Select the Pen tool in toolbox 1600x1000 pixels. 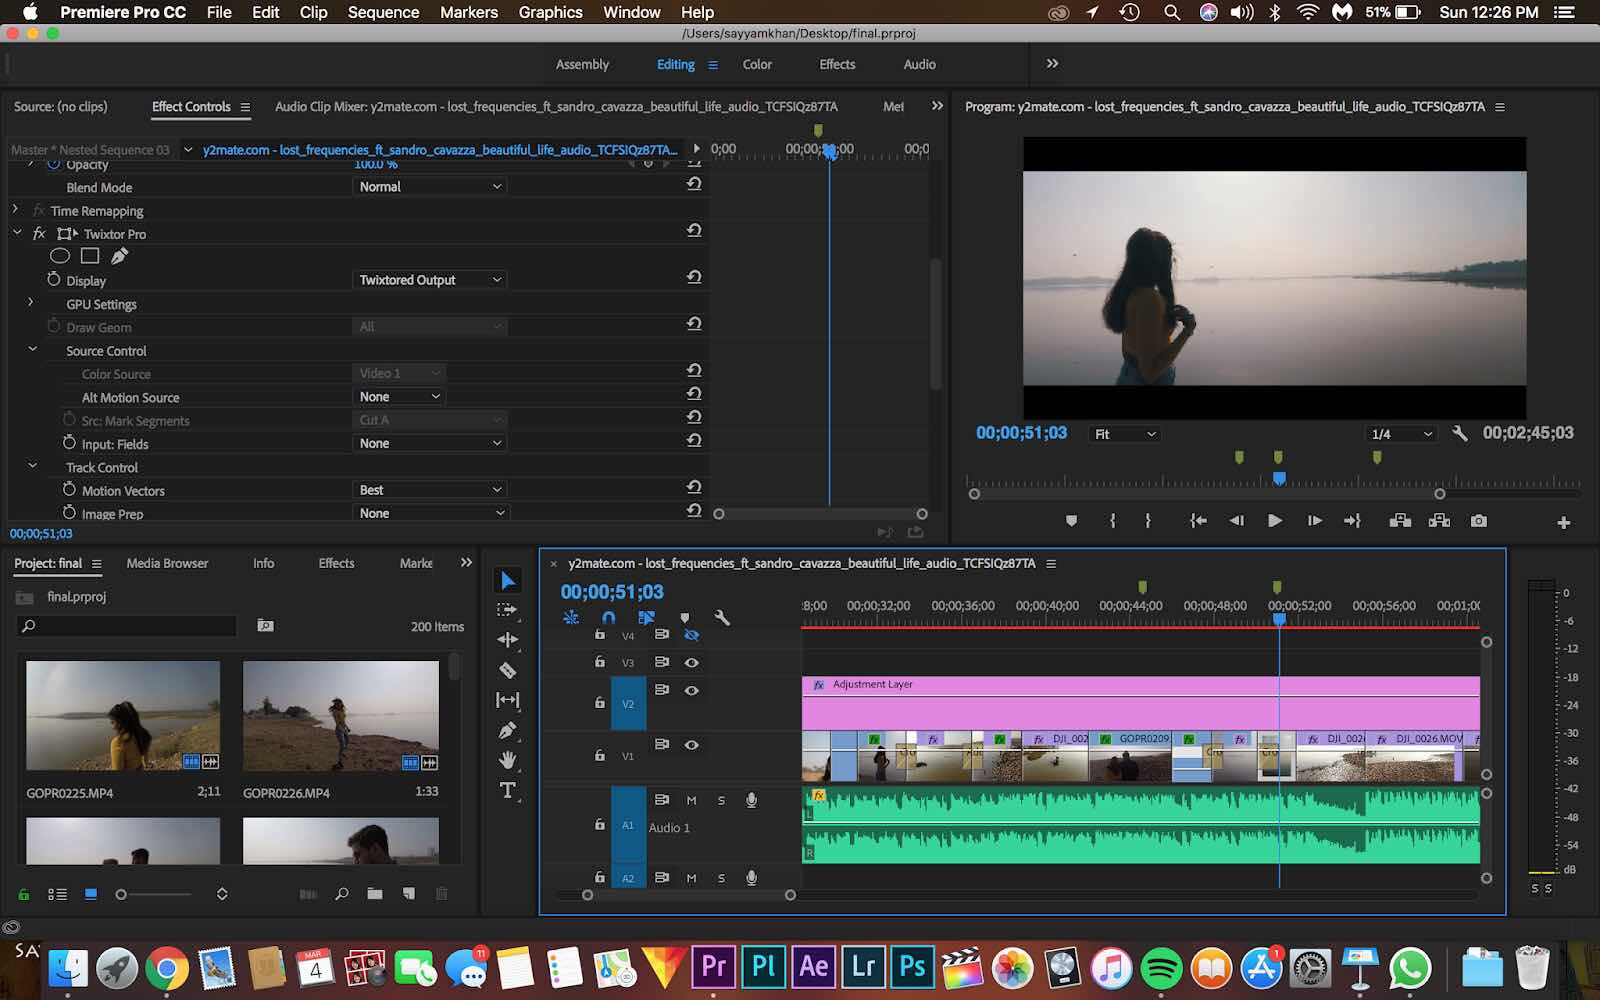507,730
